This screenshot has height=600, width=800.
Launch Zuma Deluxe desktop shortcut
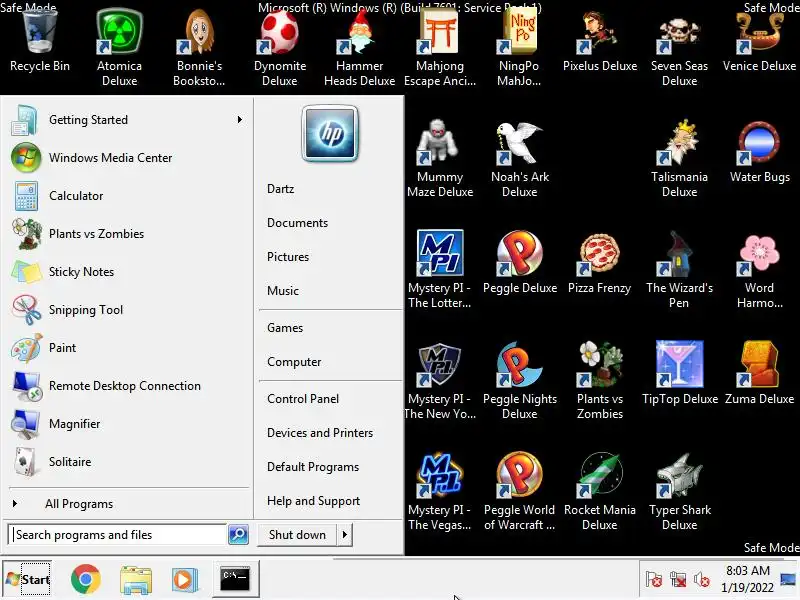(x=759, y=375)
